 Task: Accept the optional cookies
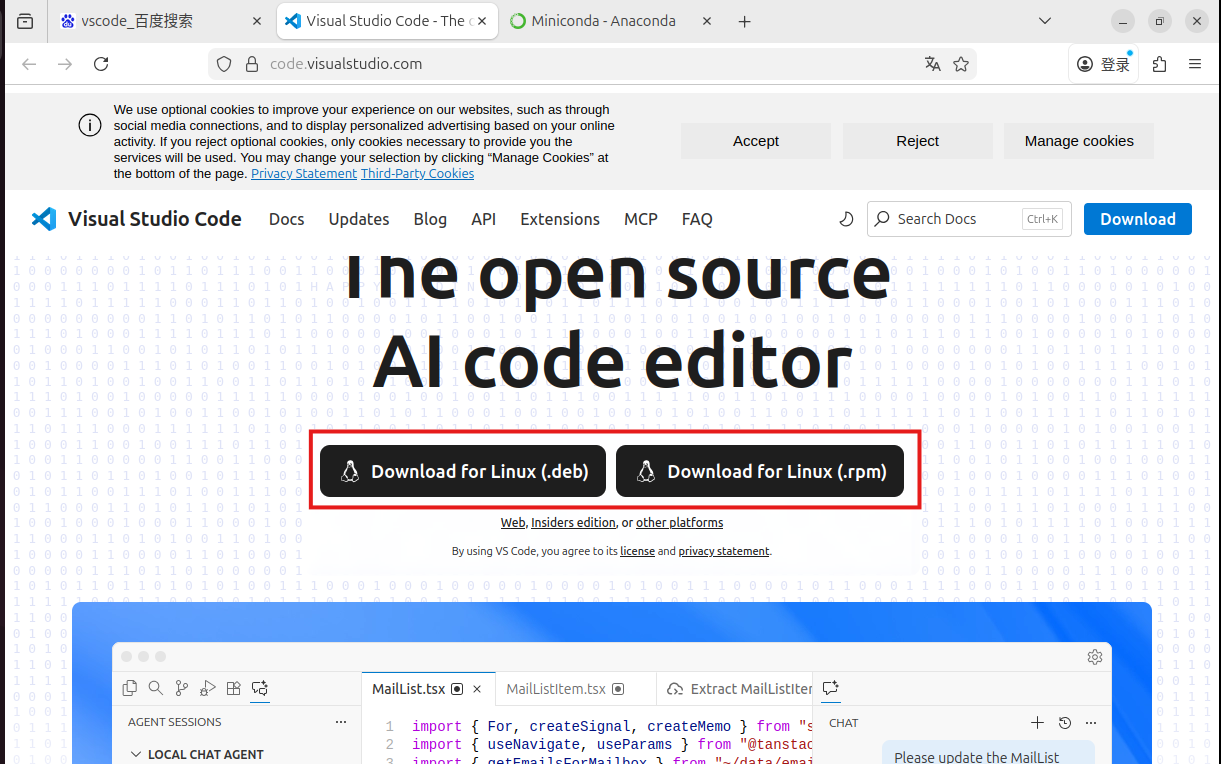pyautogui.click(x=755, y=141)
